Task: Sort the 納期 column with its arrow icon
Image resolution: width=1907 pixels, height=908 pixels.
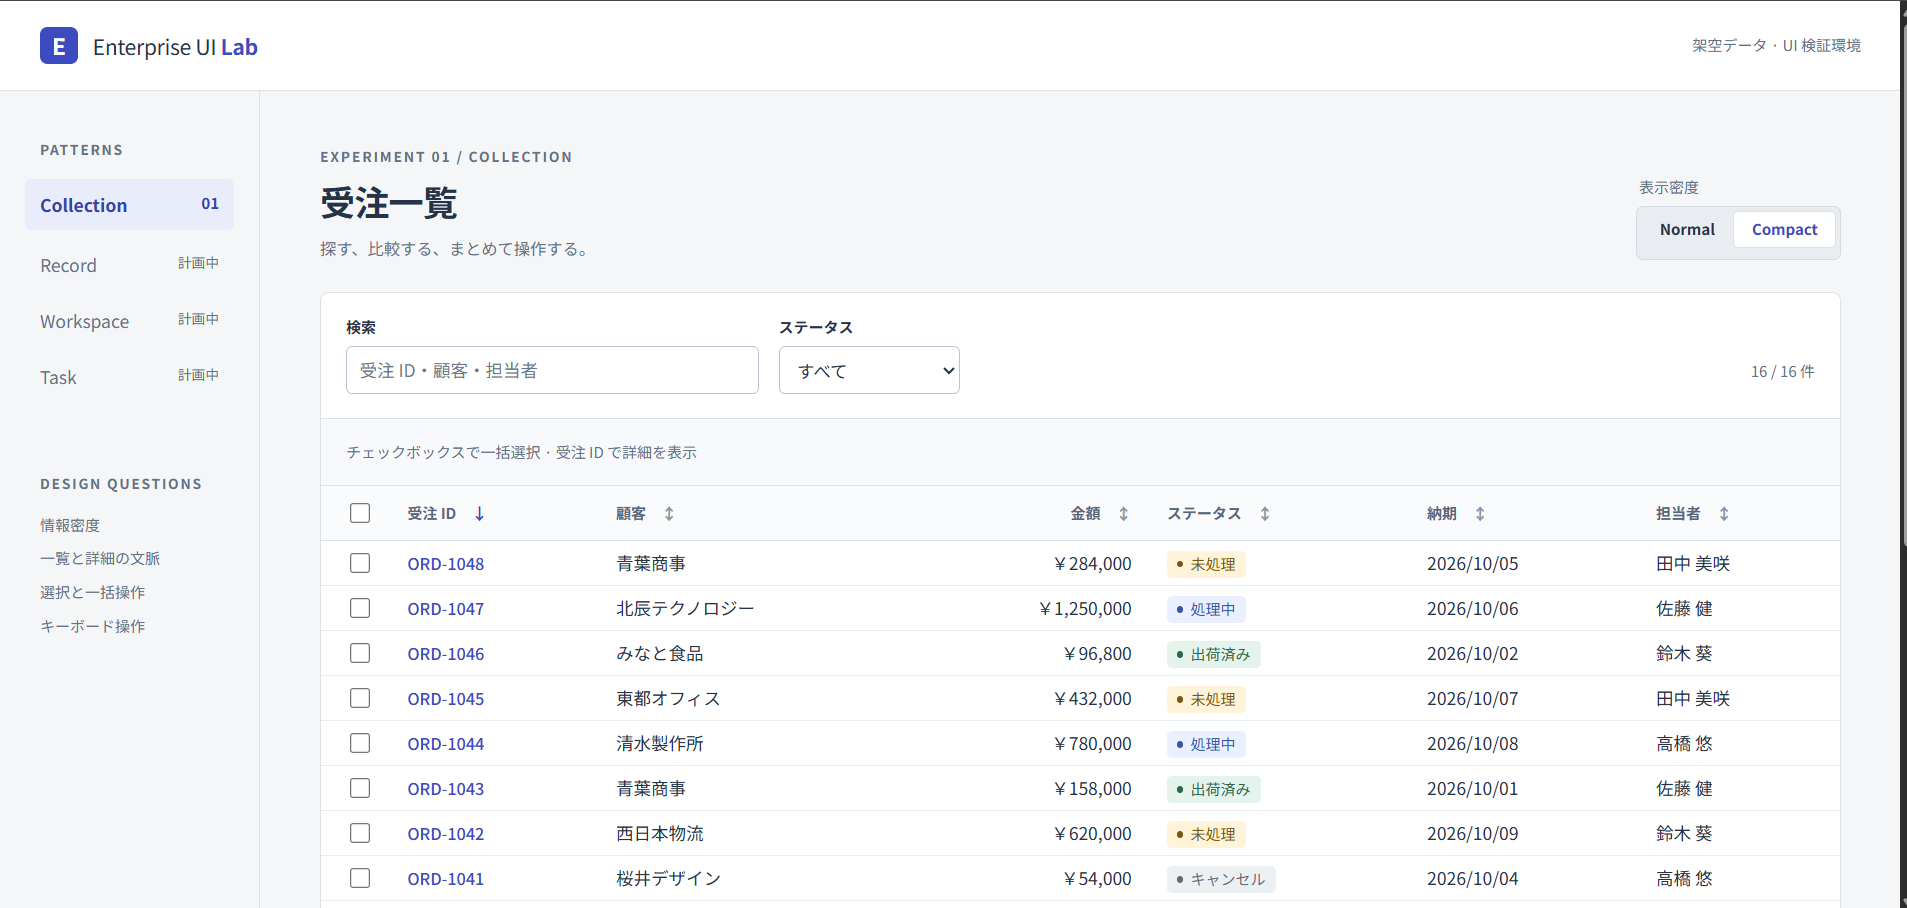Action: [1480, 514]
